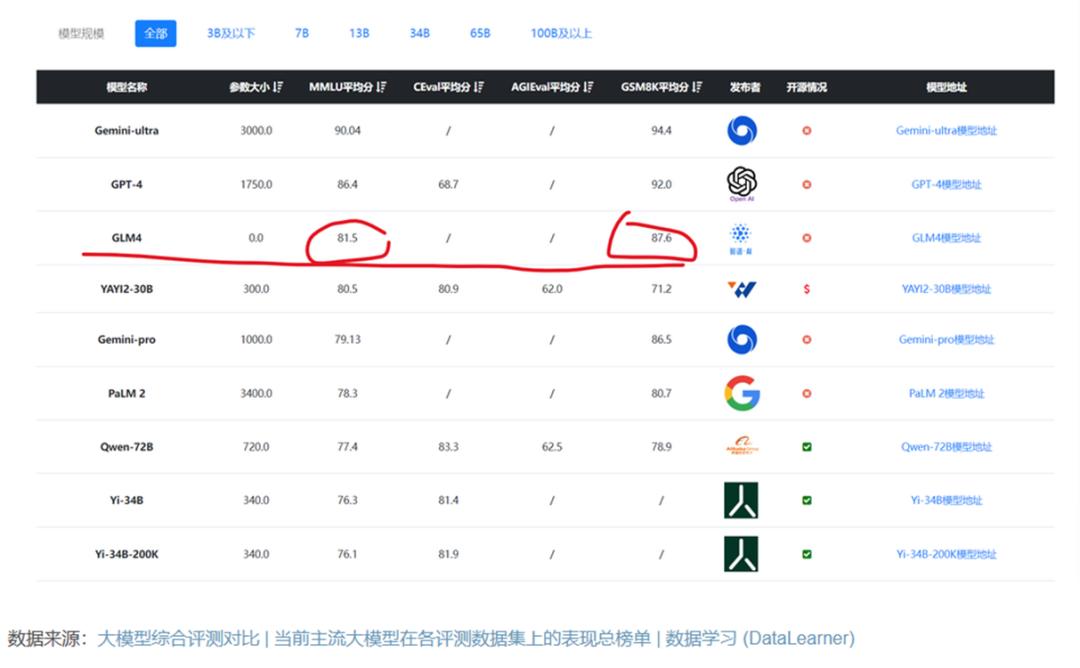1080x668 pixels.
Task: Select the 全部 model size filter
Action: 156,33
